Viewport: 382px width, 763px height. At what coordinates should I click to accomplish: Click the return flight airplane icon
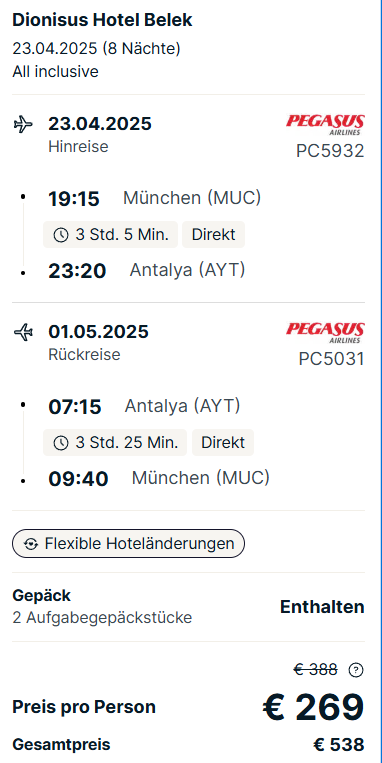(x=23, y=332)
